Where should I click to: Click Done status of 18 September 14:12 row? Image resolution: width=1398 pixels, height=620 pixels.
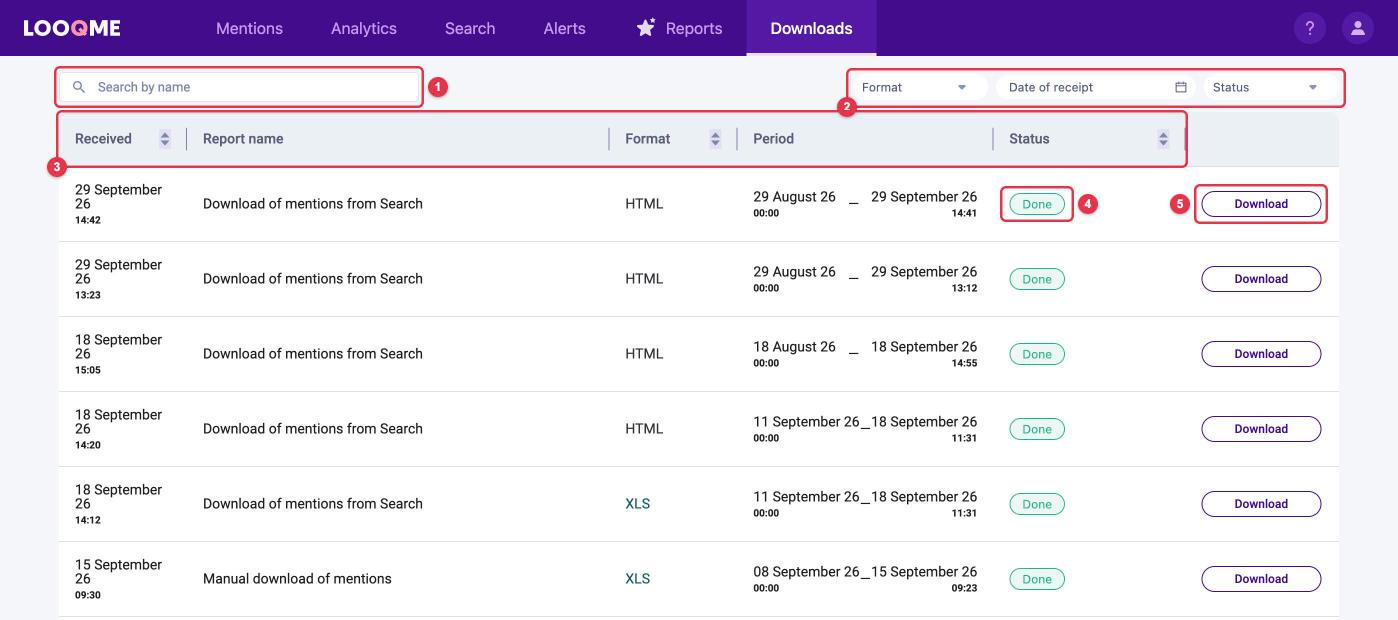tap(1037, 504)
